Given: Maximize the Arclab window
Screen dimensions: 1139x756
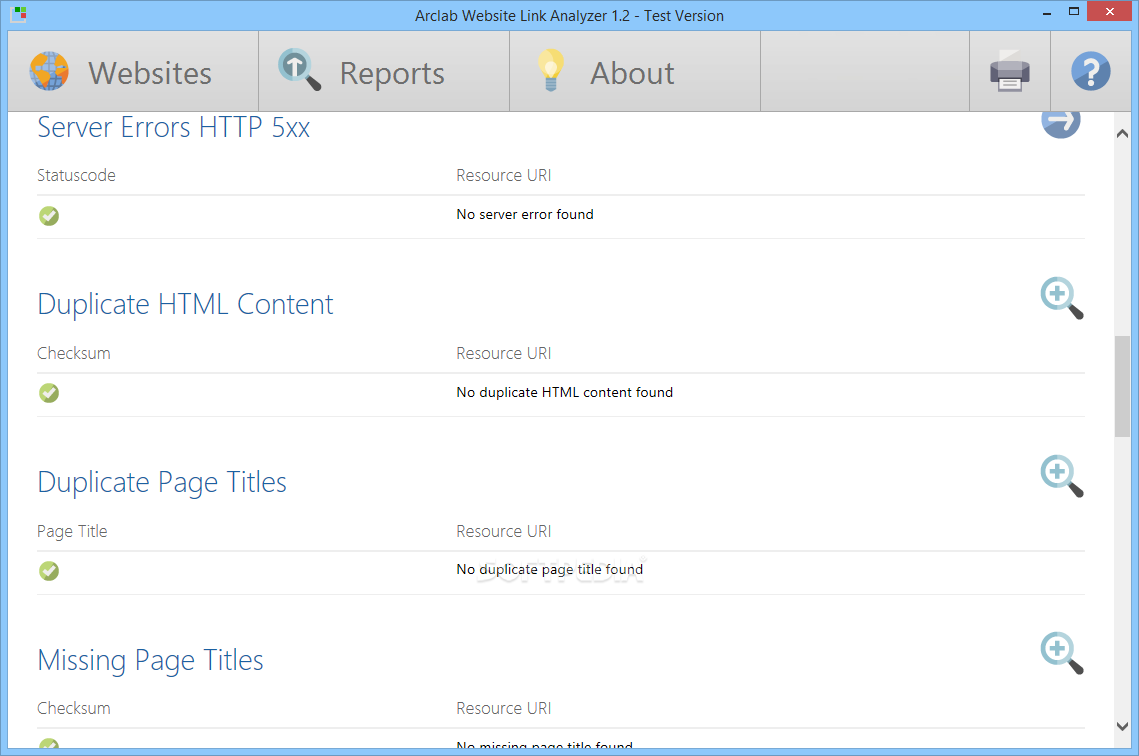Looking at the screenshot, I should [x=1074, y=12].
